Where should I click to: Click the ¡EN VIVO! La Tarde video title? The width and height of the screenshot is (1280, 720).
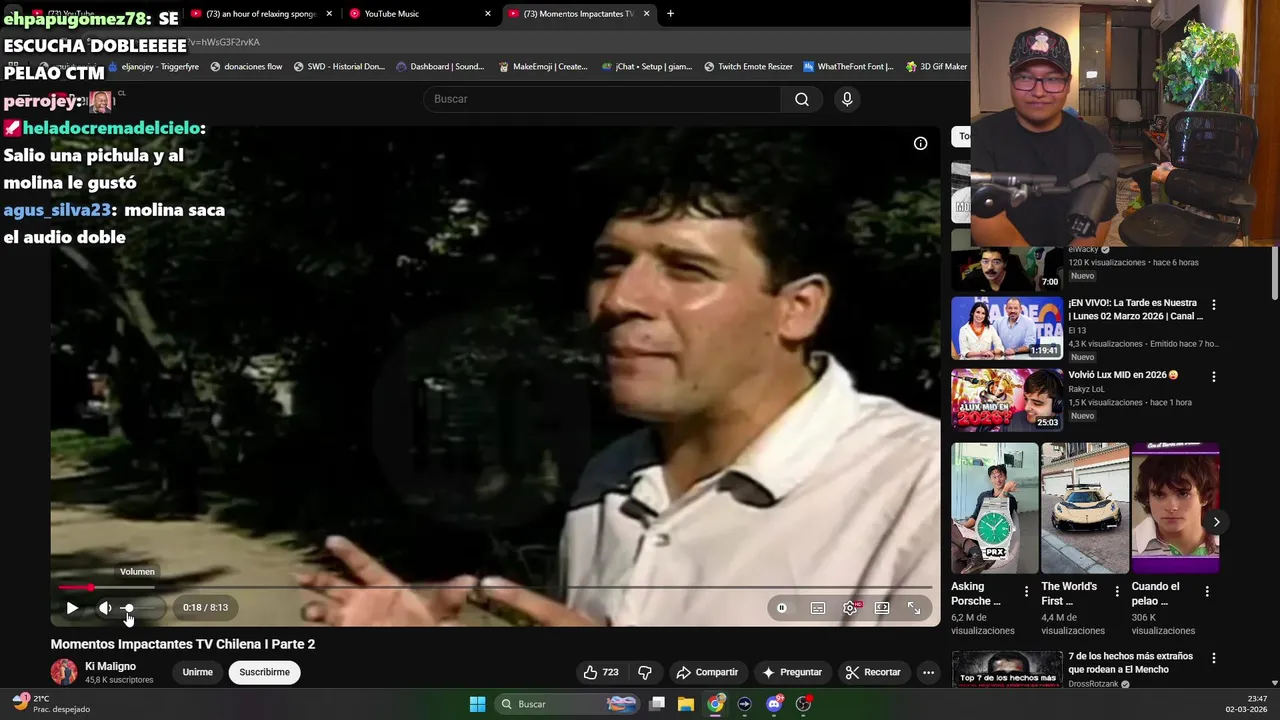pyautogui.click(x=1135, y=309)
